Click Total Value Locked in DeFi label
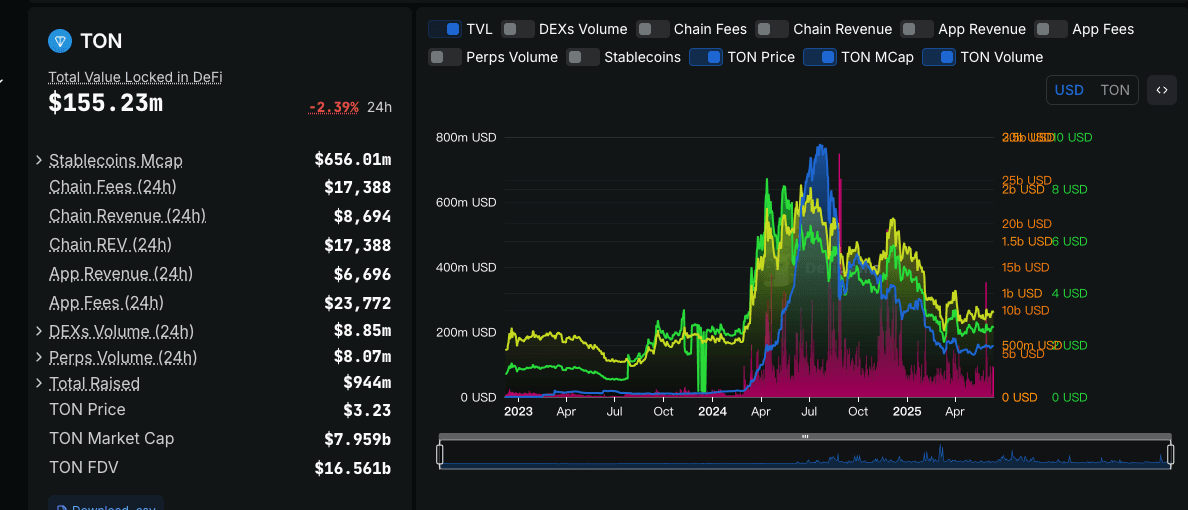1188x510 pixels. click(x=136, y=77)
